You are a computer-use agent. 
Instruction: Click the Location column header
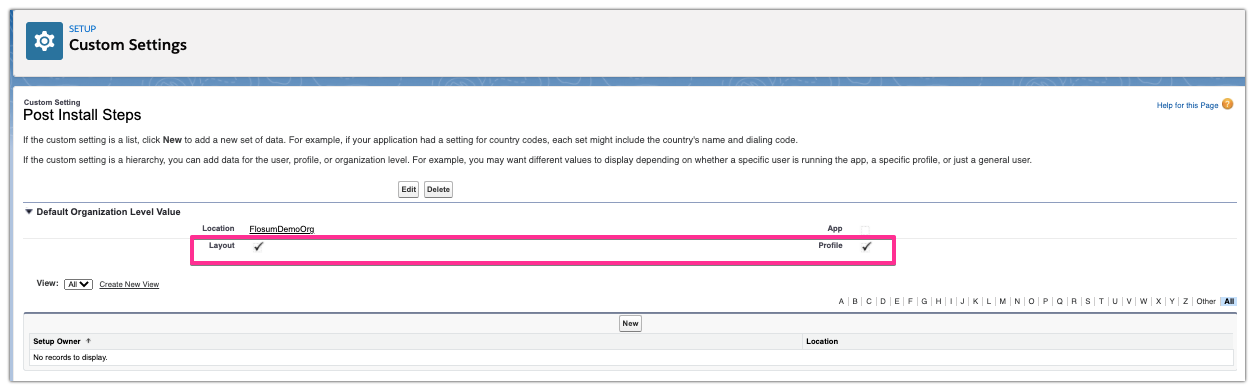tap(822, 341)
